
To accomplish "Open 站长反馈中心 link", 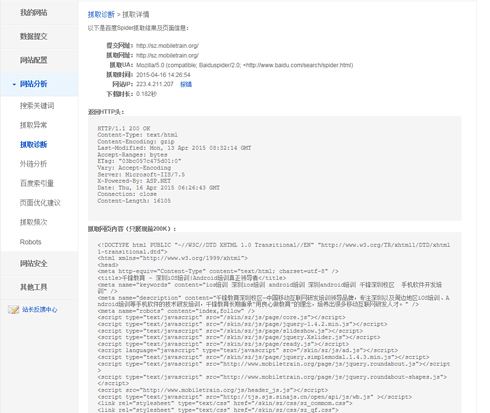I will pos(39,310).
